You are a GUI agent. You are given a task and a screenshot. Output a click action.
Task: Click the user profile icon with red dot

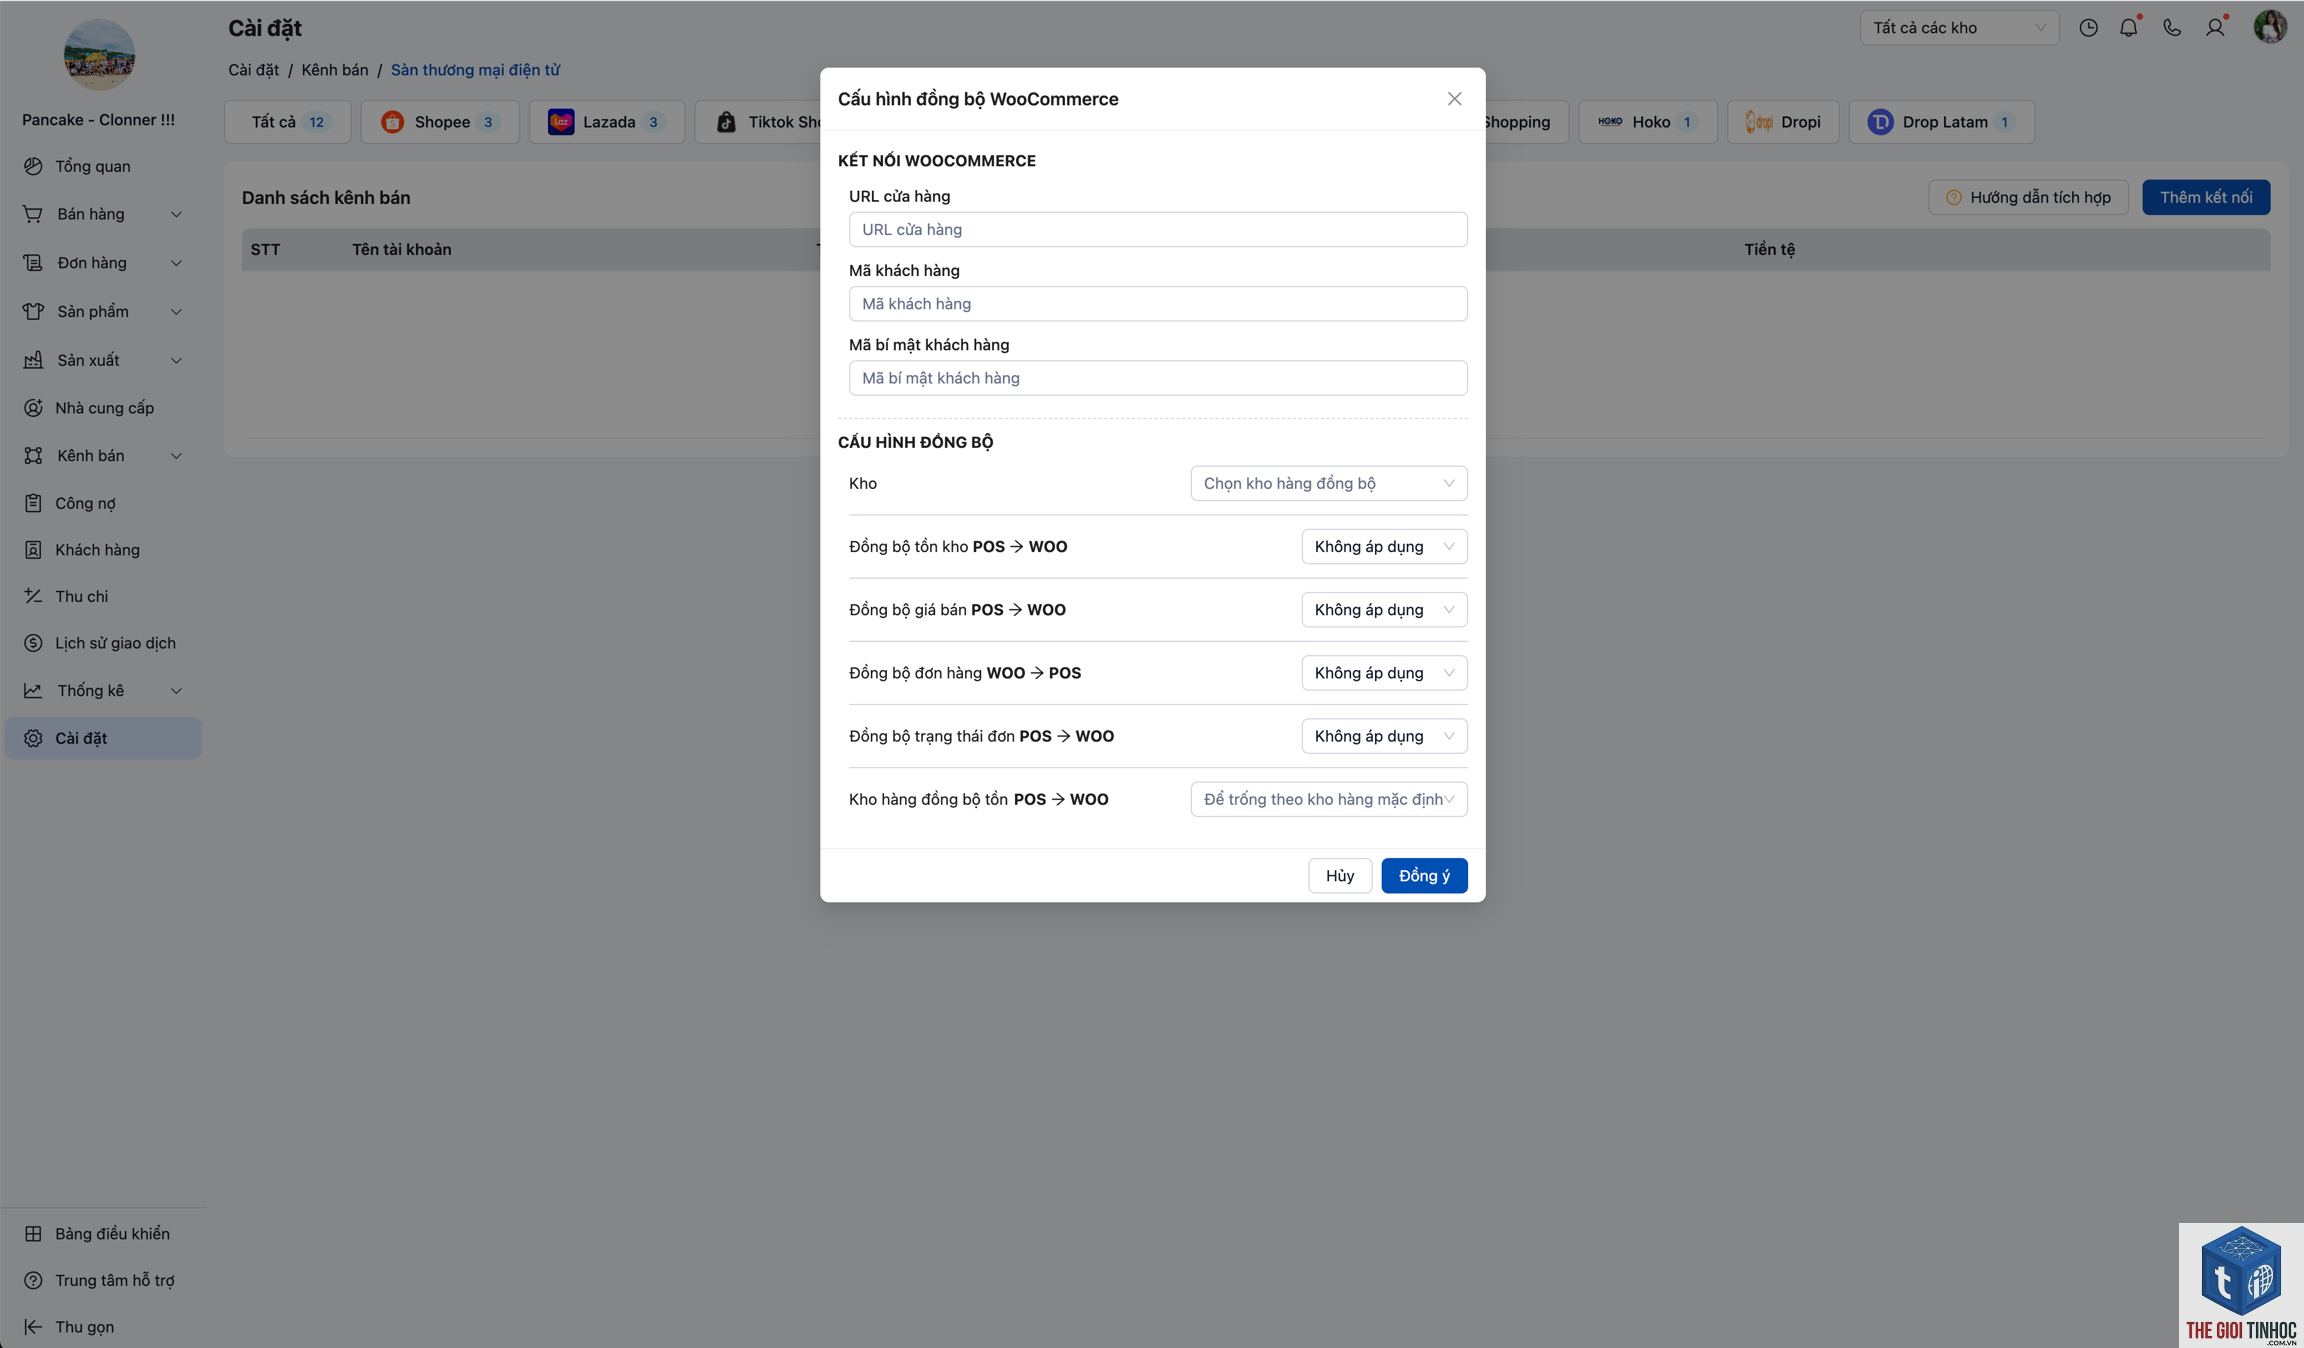(2216, 27)
